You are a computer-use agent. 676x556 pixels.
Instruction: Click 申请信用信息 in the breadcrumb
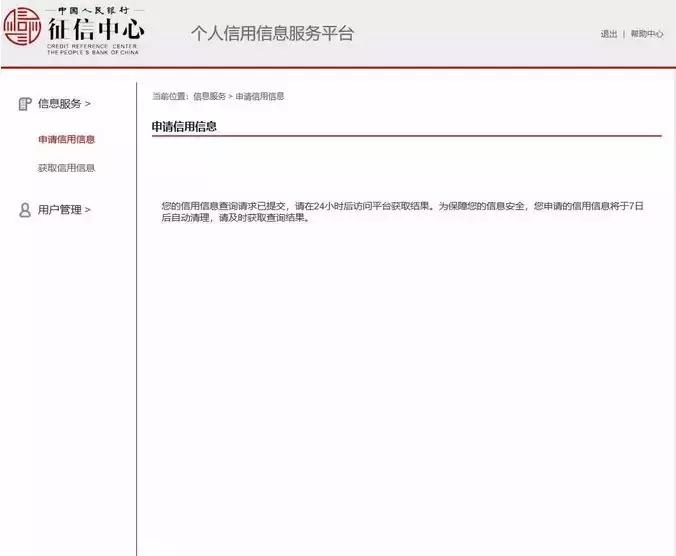pos(260,96)
